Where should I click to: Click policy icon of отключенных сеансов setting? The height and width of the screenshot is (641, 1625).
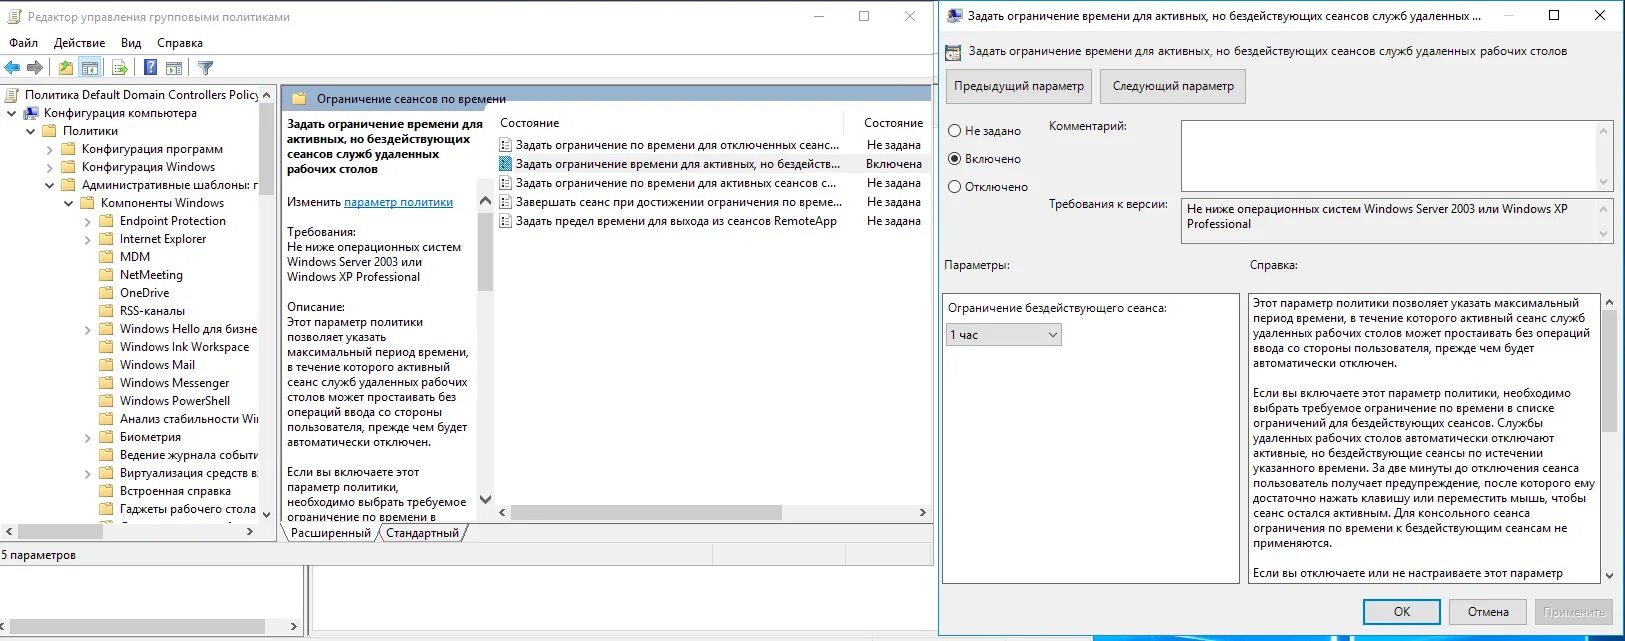coord(506,145)
